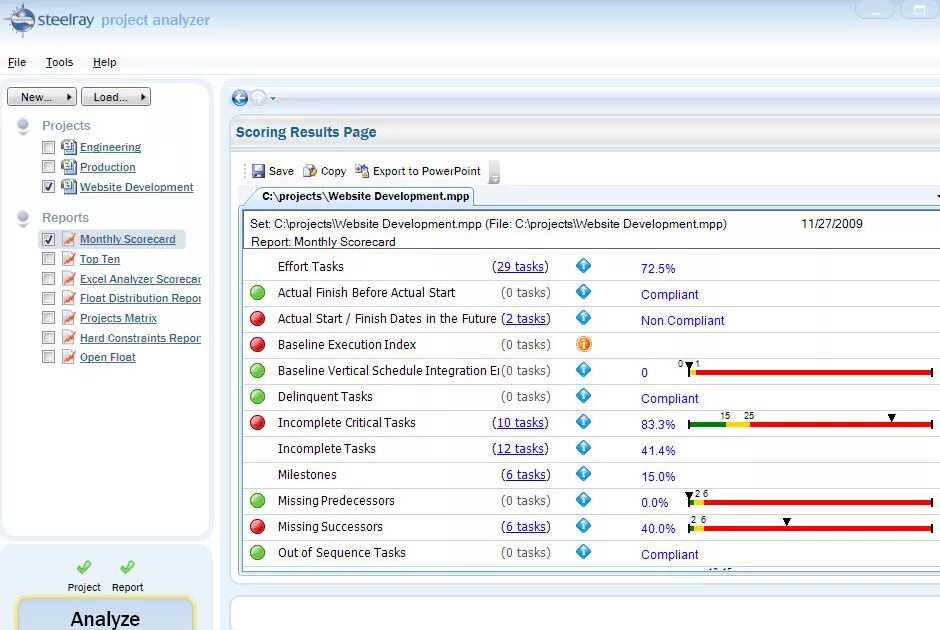Open the 12 tasks link for Incomplete Tasks

point(520,449)
